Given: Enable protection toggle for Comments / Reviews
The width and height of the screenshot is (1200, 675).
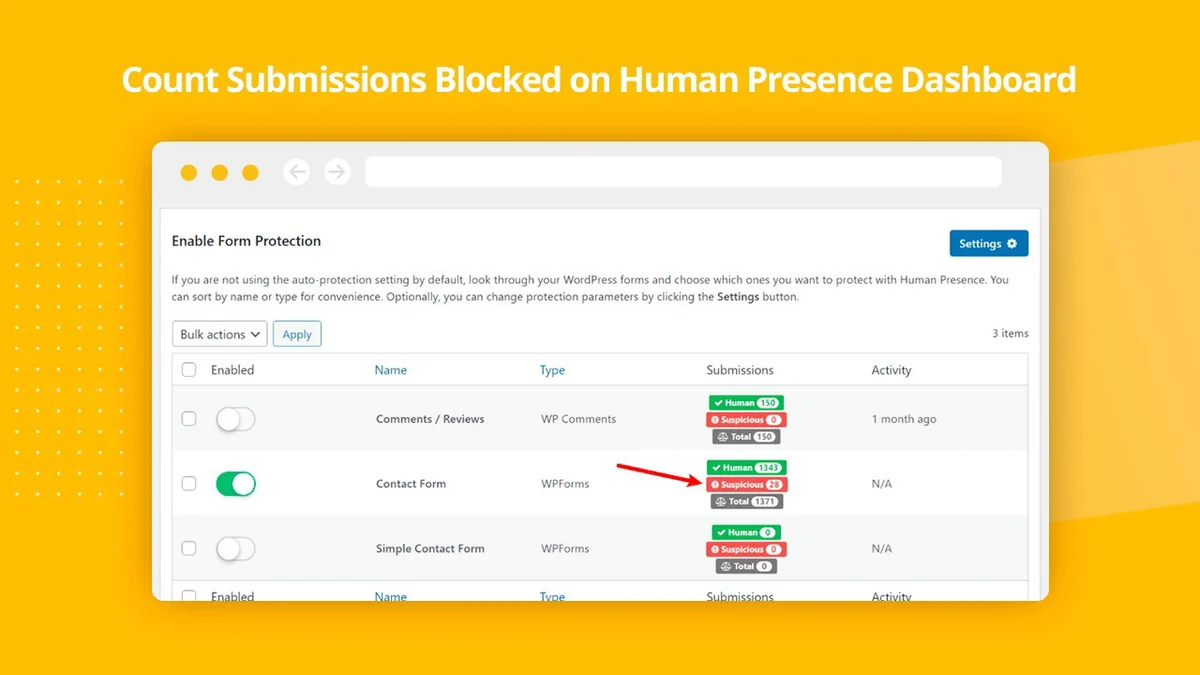Looking at the screenshot, I should (x=236, y=419).
